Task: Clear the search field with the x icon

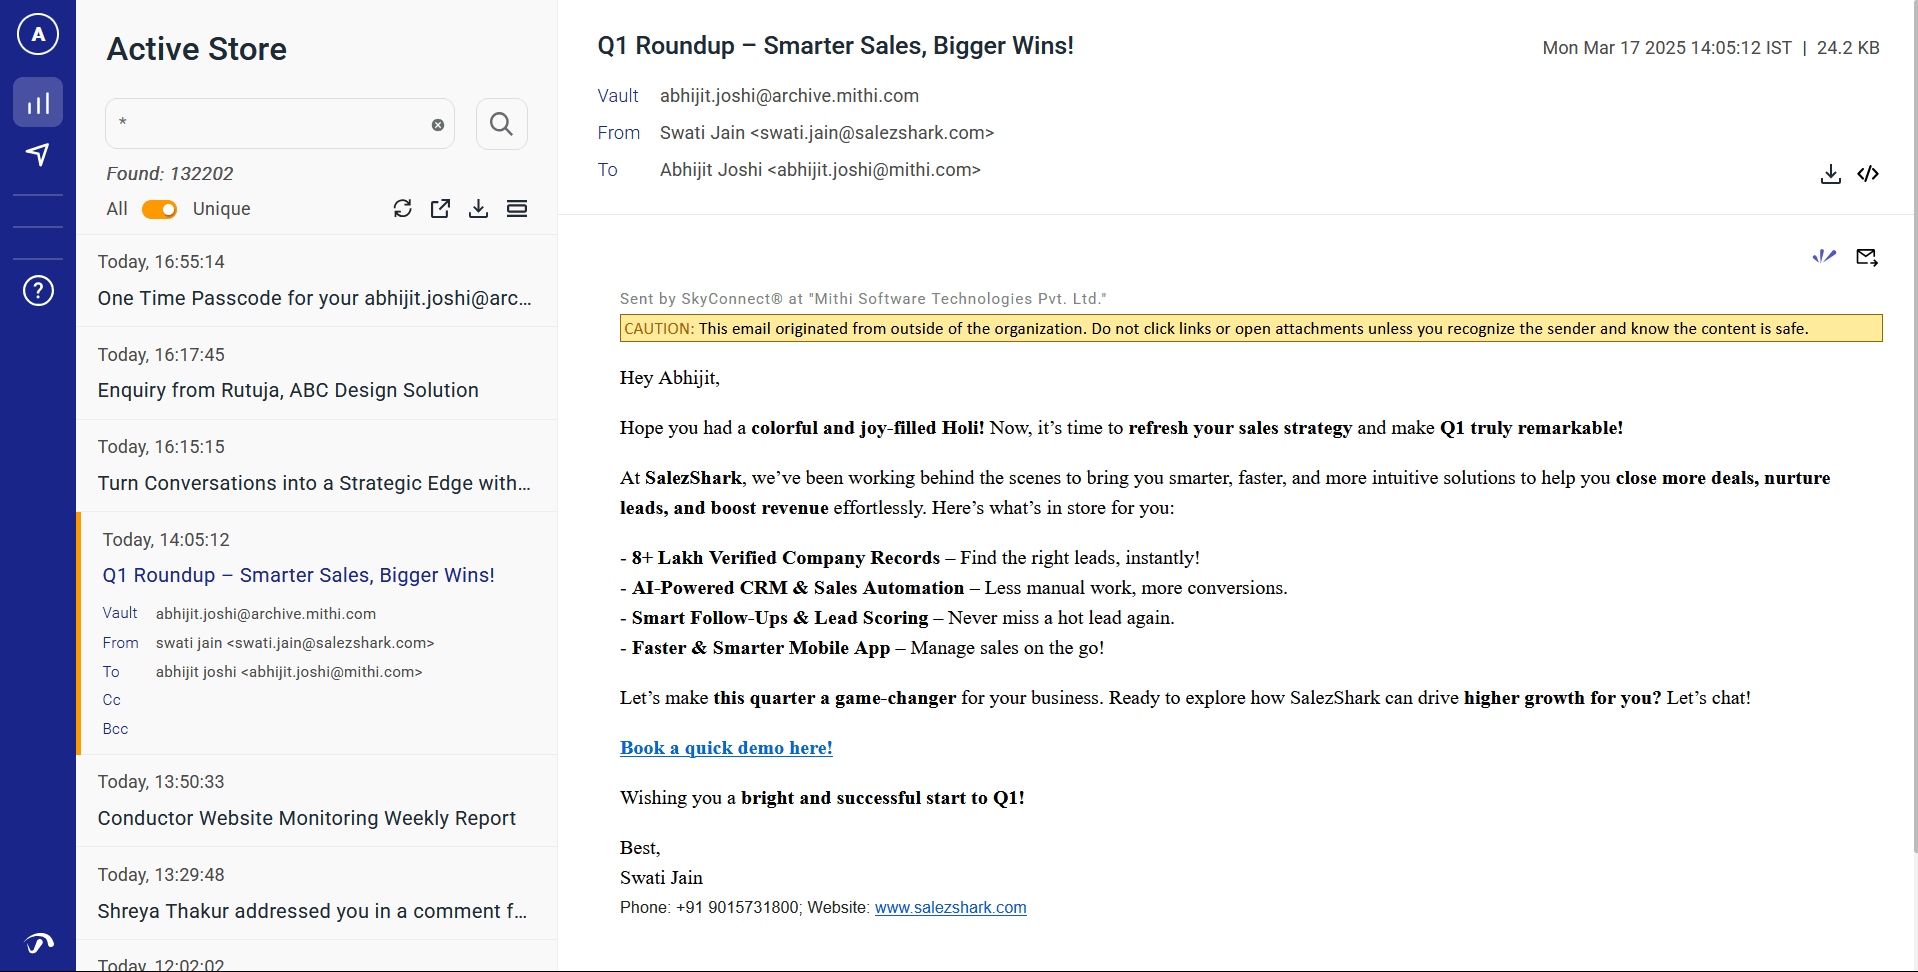Action: tap(438, 125)
